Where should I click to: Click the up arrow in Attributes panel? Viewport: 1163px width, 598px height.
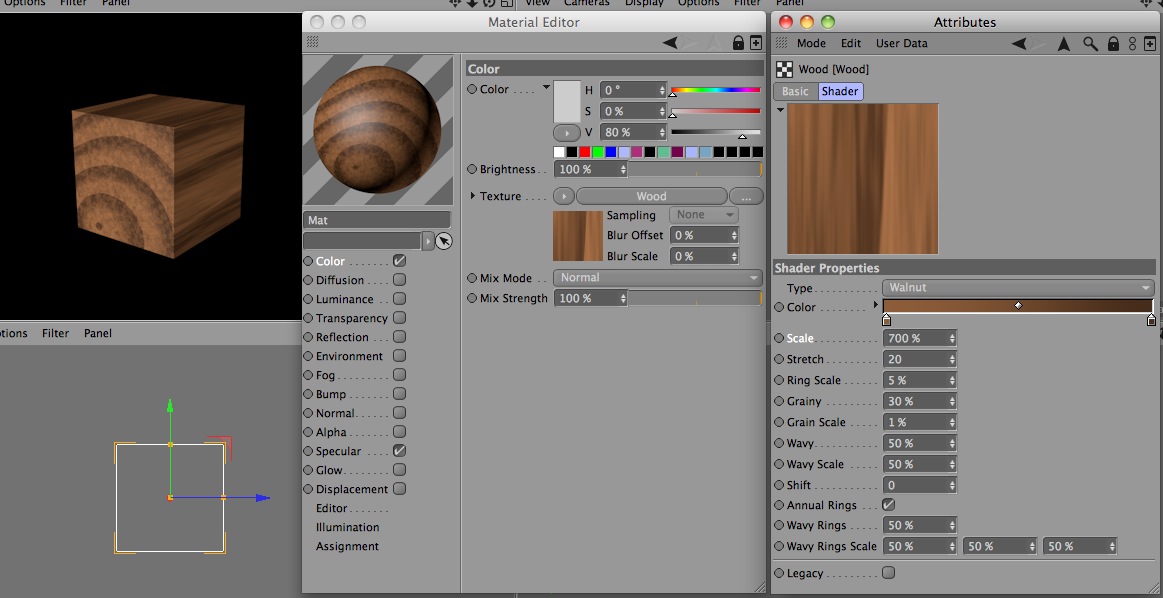click(1065, 44)
